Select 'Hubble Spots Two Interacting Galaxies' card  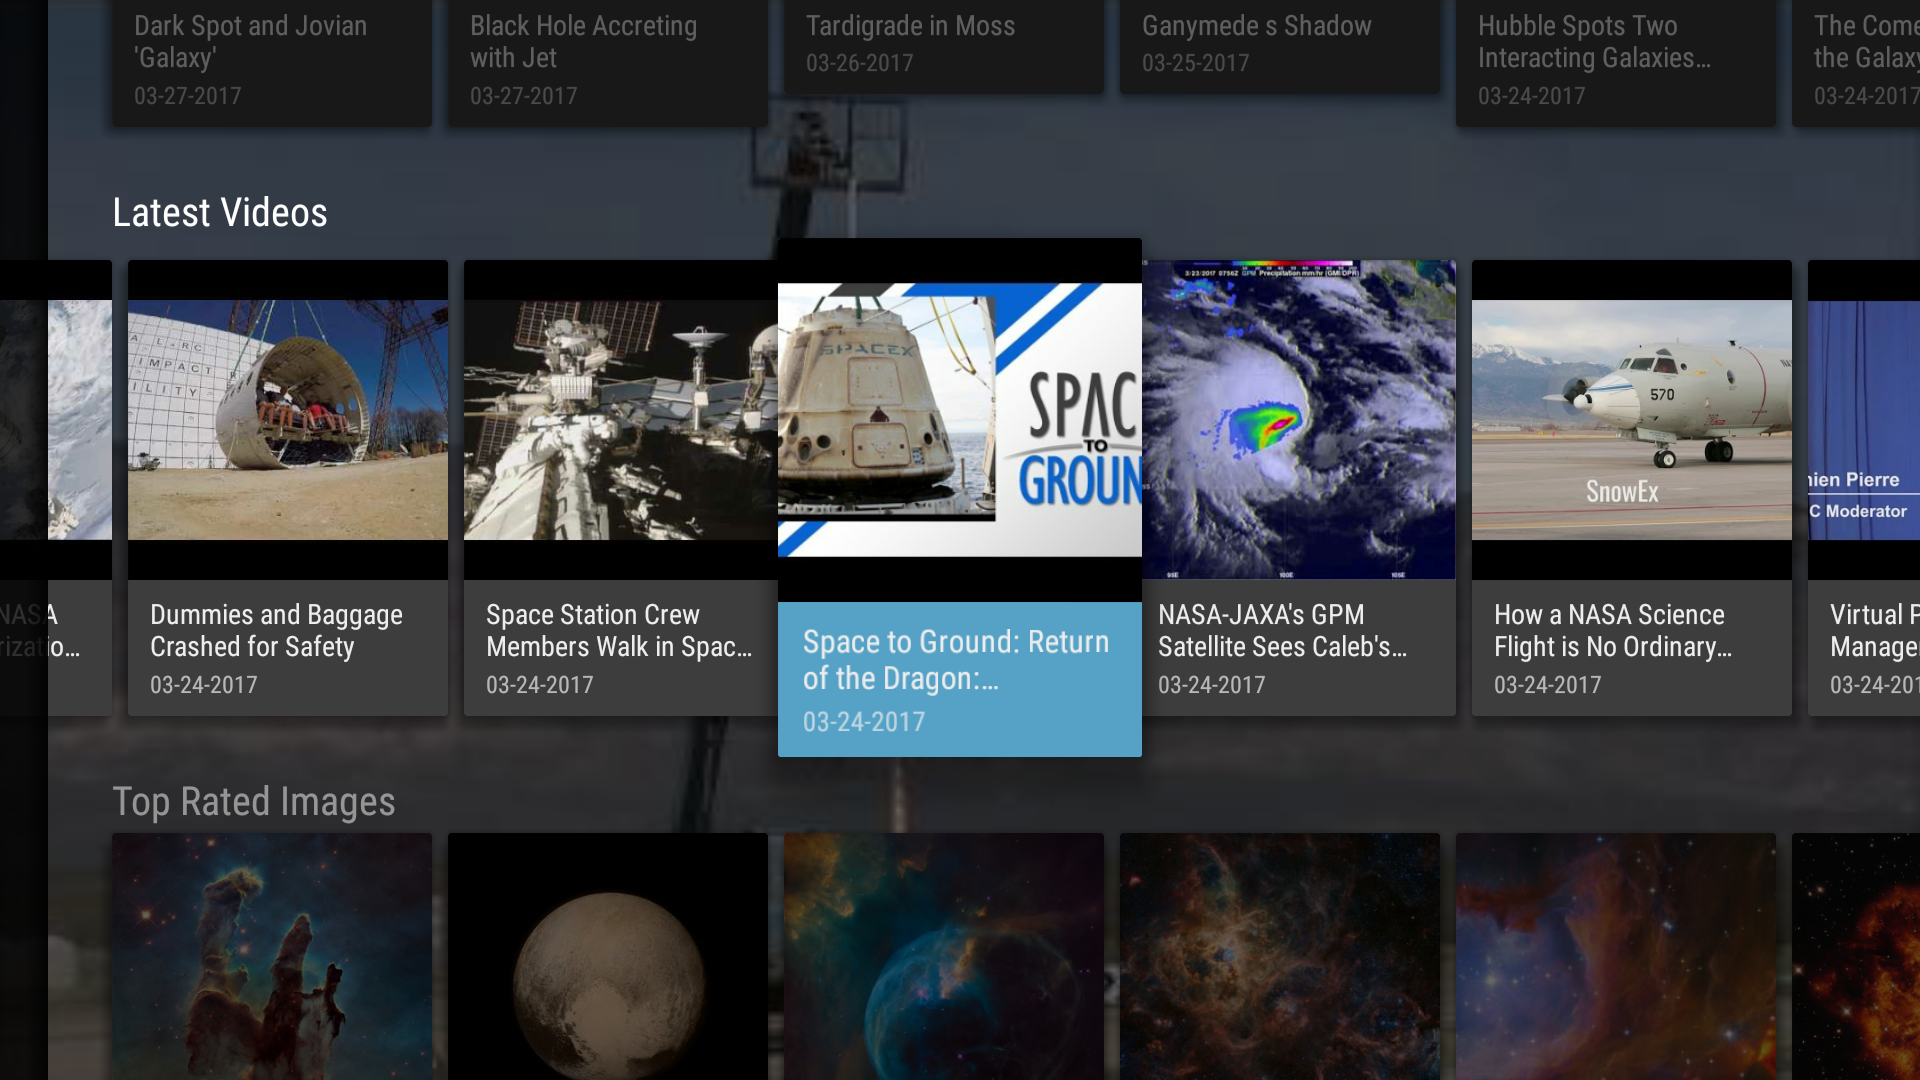[x=1616, y=60]
